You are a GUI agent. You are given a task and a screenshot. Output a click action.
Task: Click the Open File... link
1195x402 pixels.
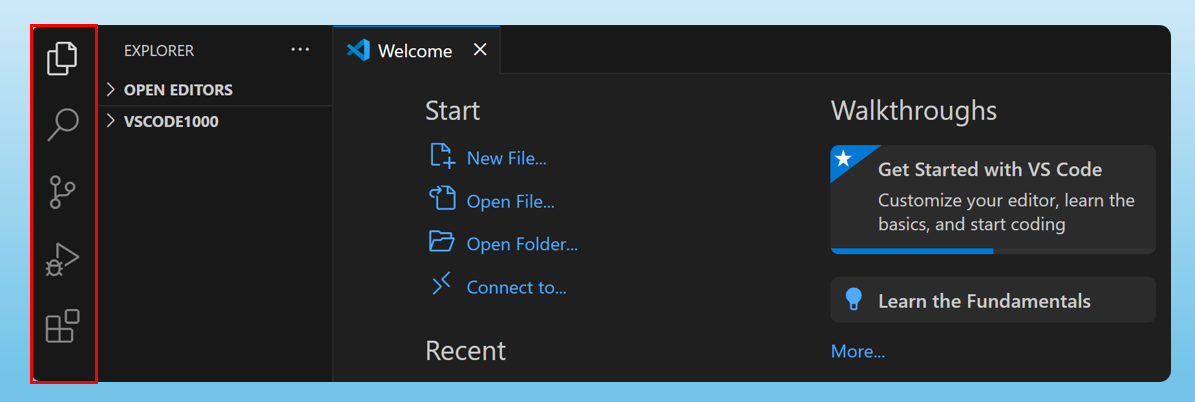pos(511,202)
